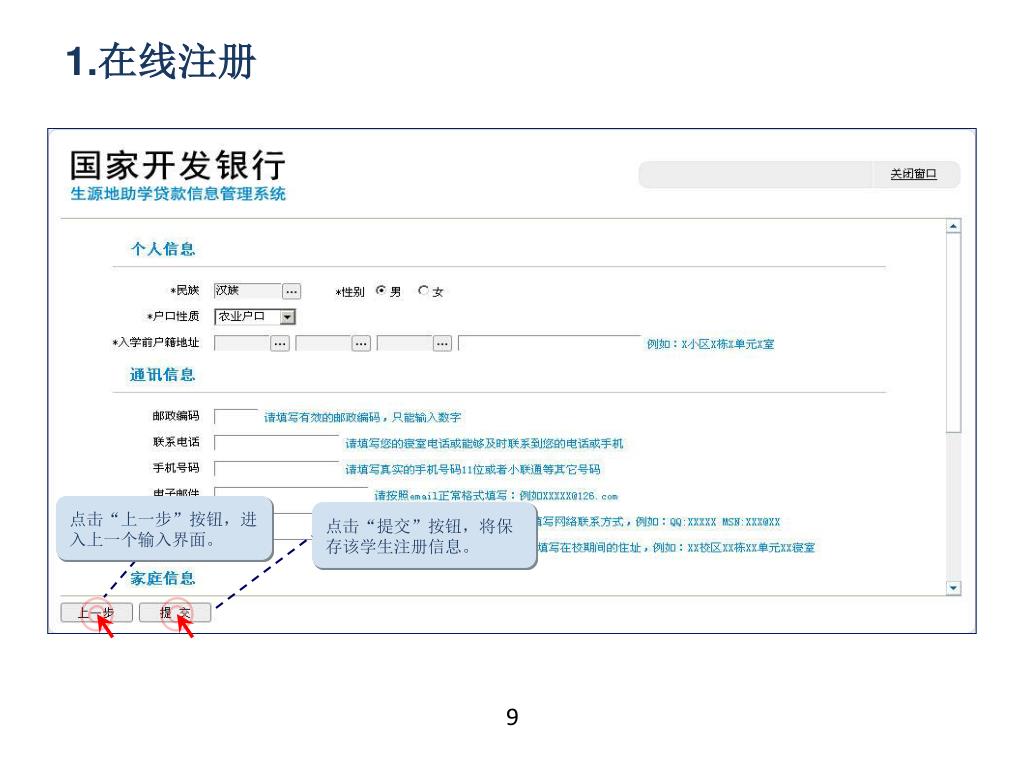Click the 关闭窗口 link
Image resolution: width=1024 pixels, height=768 pixels.
point(913,174)
